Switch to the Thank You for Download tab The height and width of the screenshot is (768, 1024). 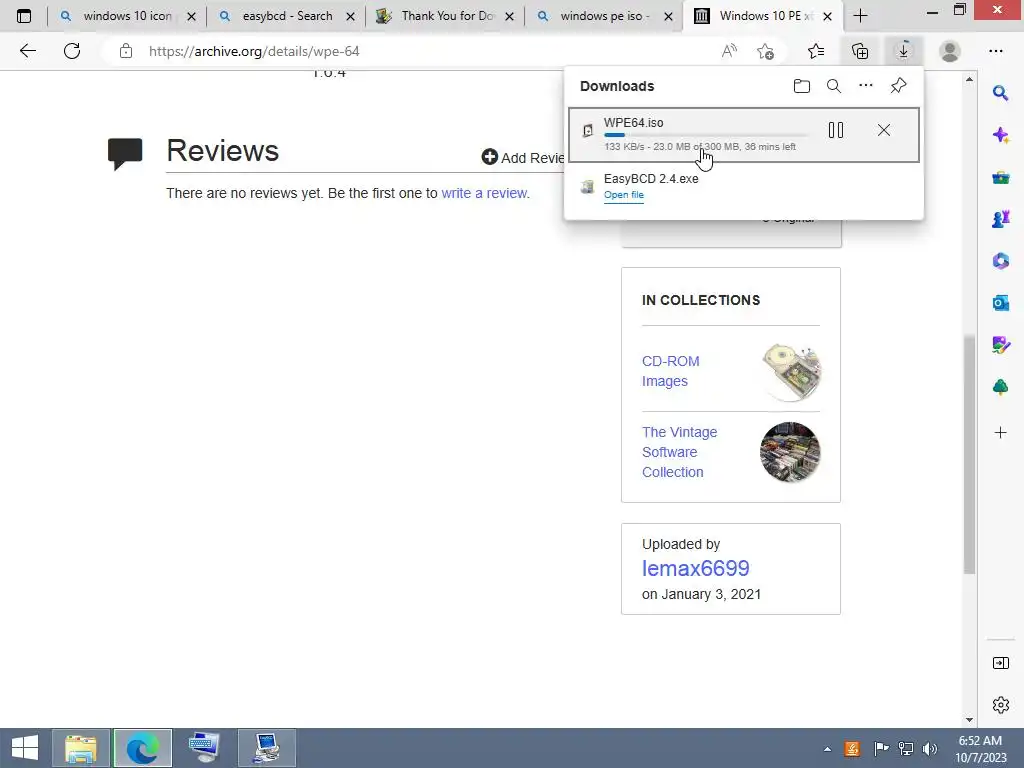pos(447,16)
